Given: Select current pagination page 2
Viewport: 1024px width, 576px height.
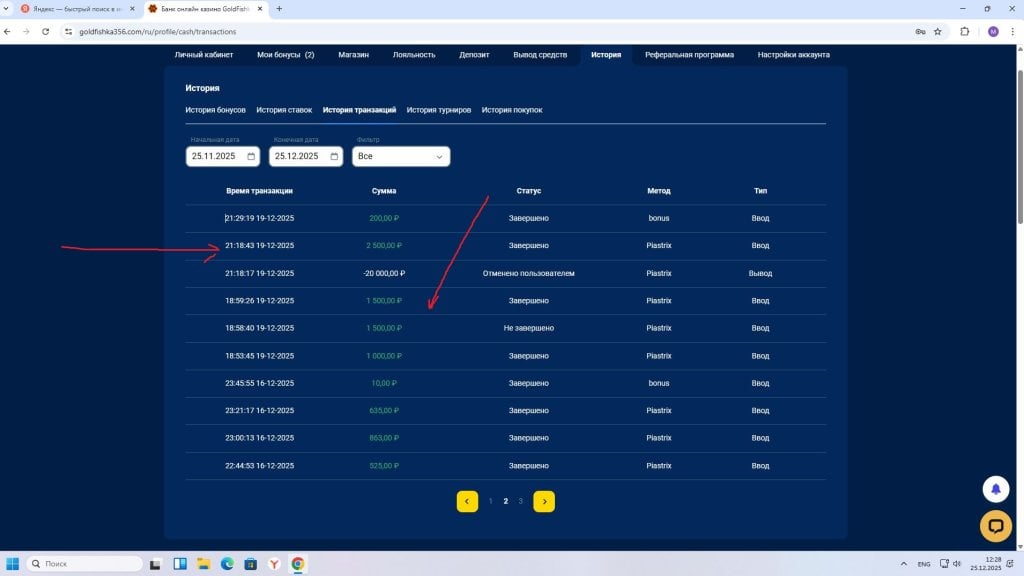Looking at the screenshot, I should coord(505,502).
